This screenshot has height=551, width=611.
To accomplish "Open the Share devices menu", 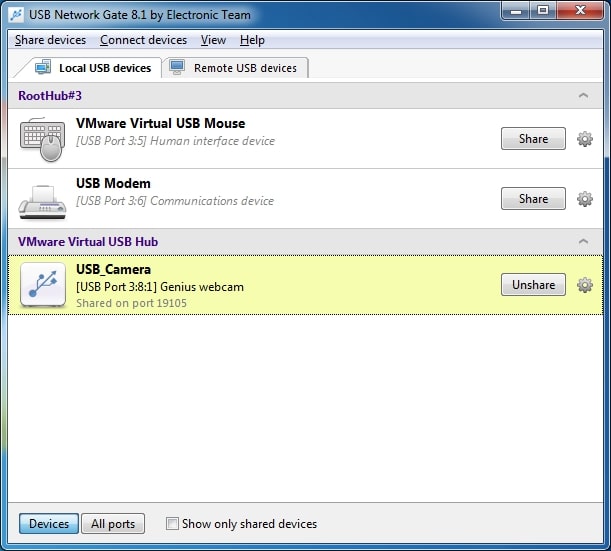I will [50, 40].
